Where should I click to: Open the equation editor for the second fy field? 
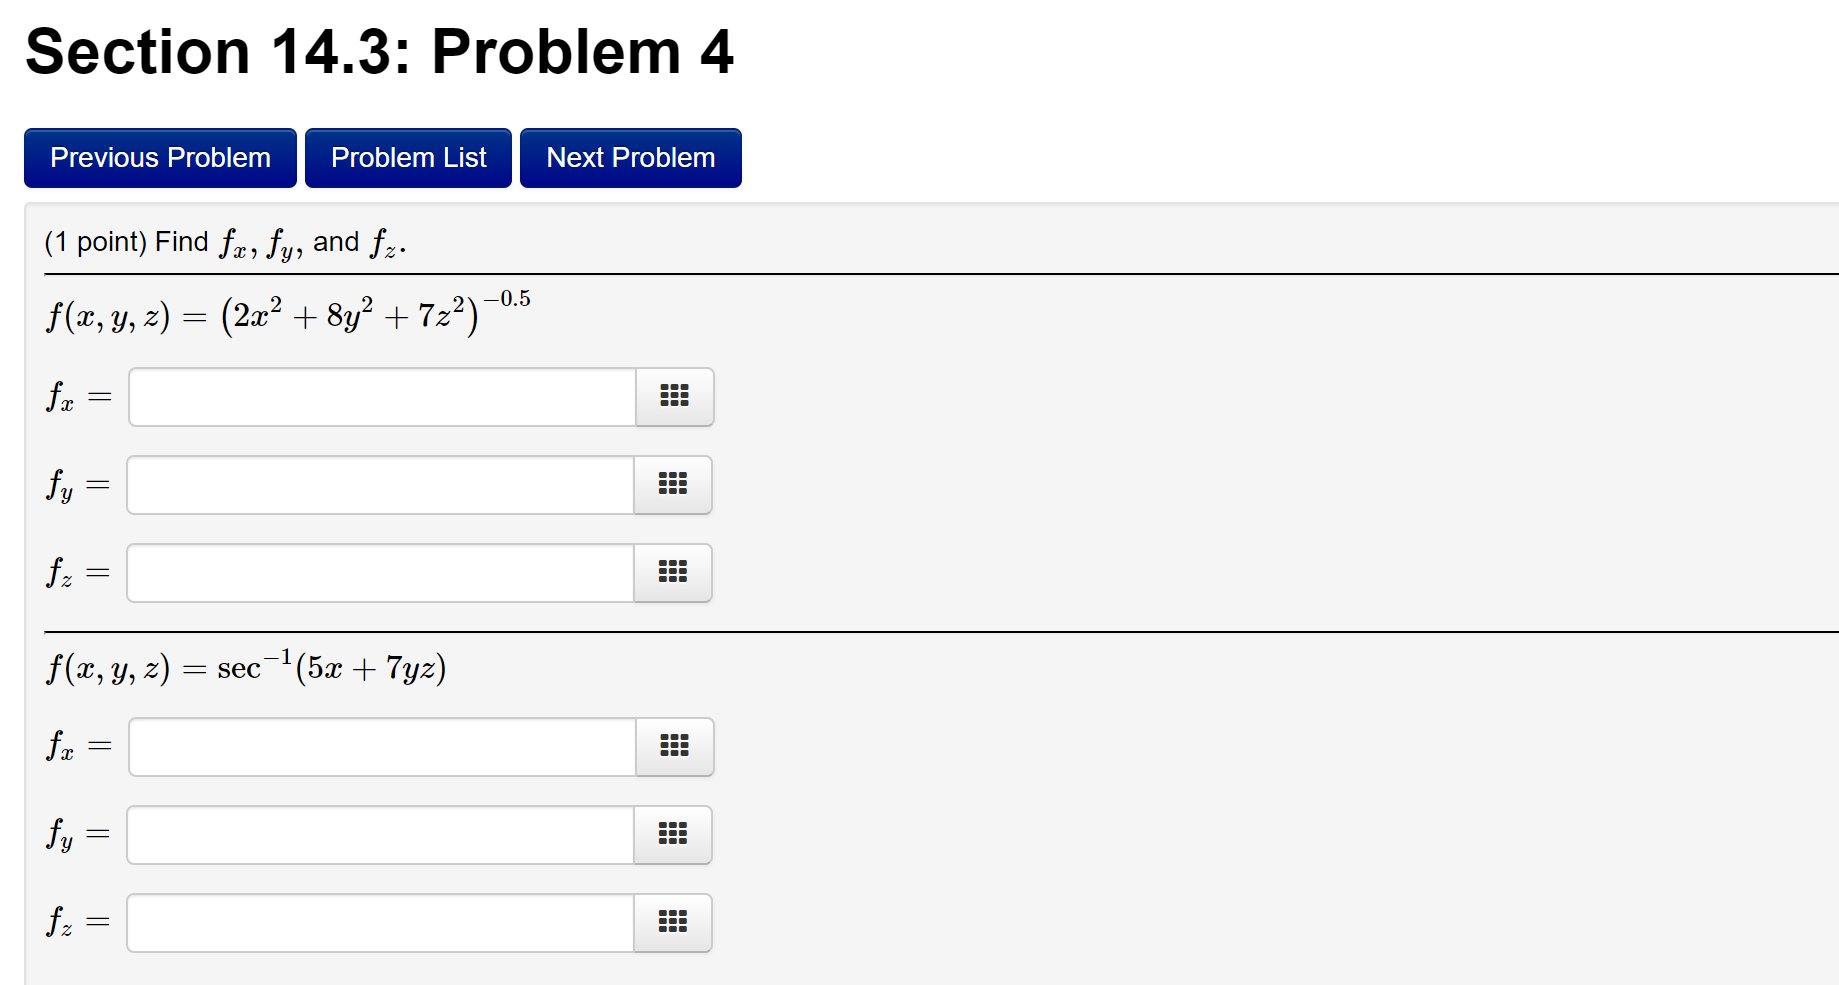coord(672,835)
